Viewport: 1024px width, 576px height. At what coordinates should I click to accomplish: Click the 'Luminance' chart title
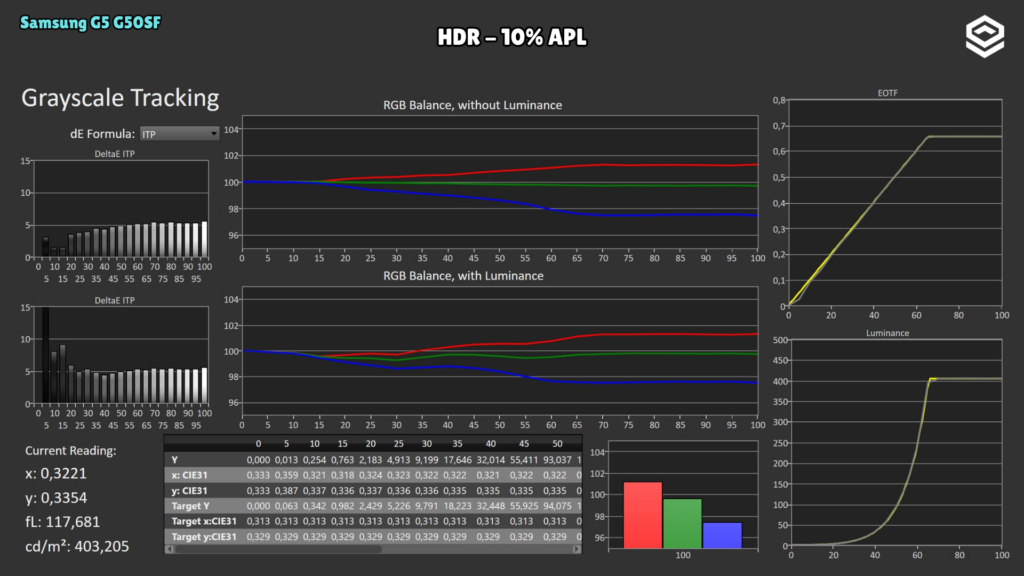887,333
